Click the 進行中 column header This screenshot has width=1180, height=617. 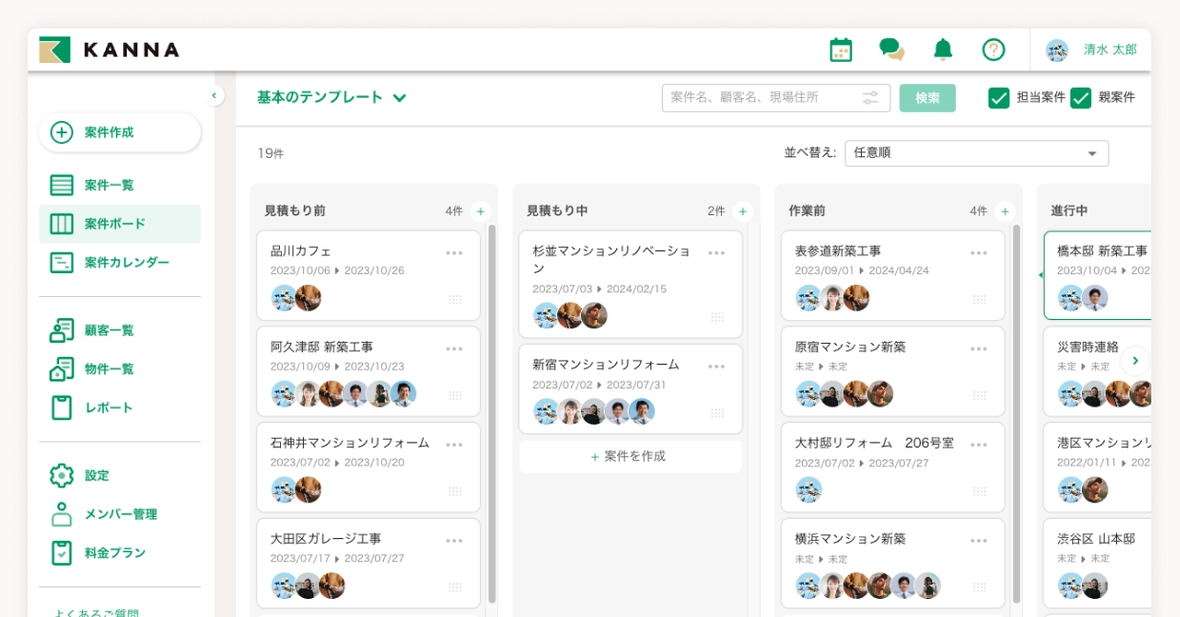tap(1069, 211)
